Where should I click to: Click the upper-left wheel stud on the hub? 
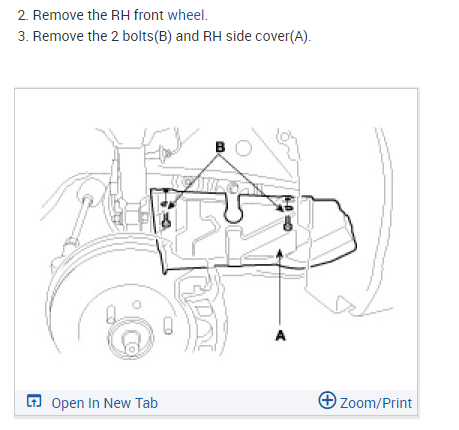pyautogui.click(x=111, y=314)
